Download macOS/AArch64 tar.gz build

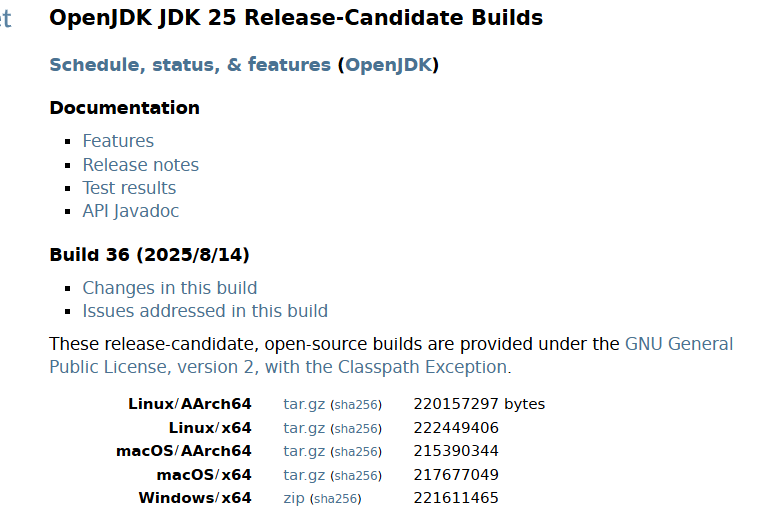(x=304, y=451)
